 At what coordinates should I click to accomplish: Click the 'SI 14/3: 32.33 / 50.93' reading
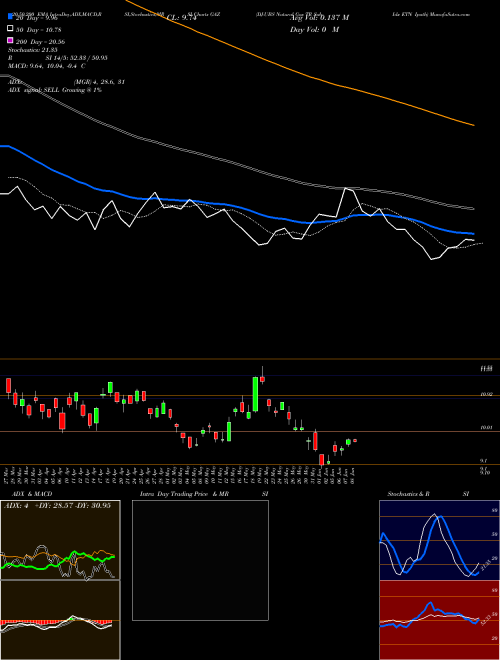(x=77, y=58)
